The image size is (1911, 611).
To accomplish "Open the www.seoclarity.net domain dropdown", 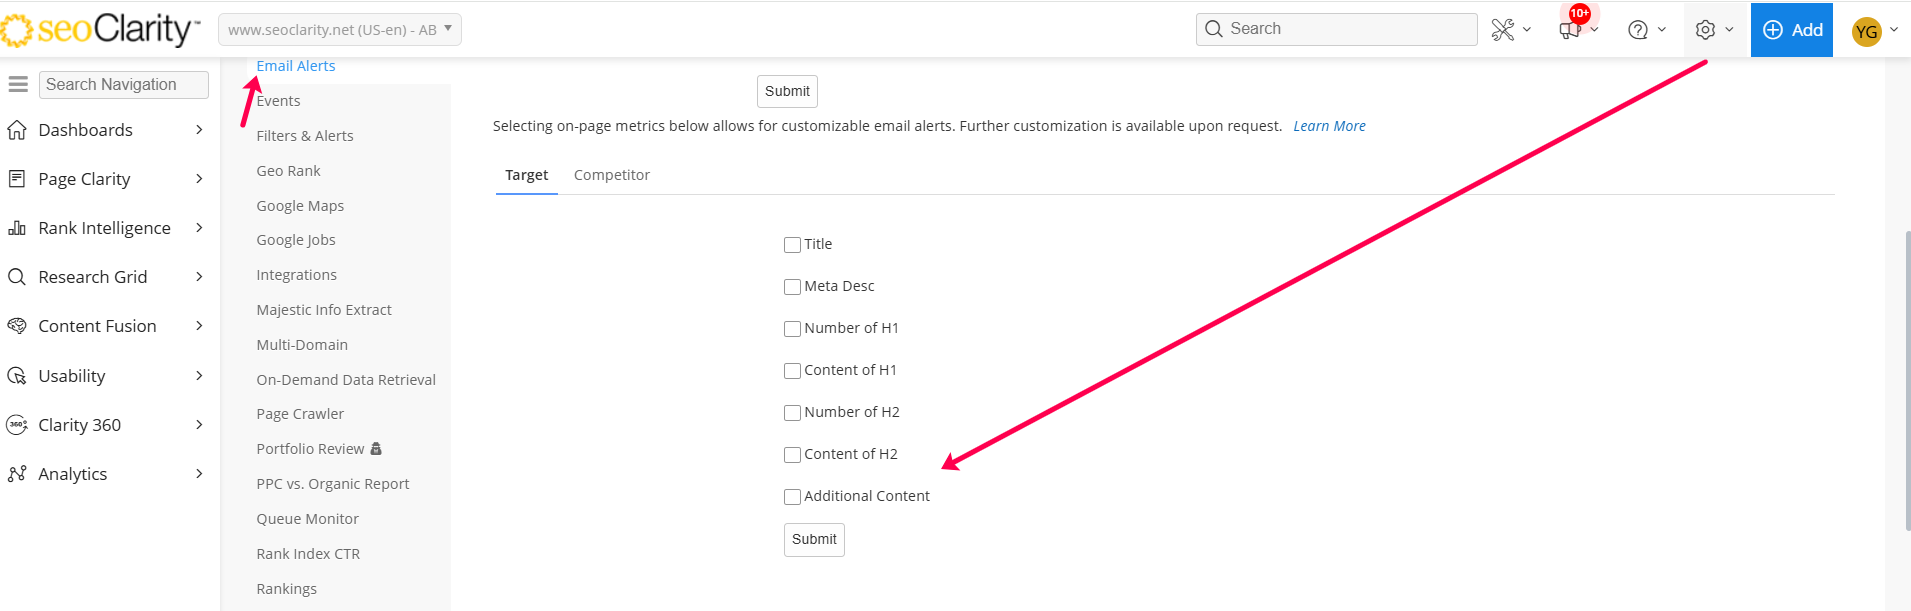I will pos(339,30).
